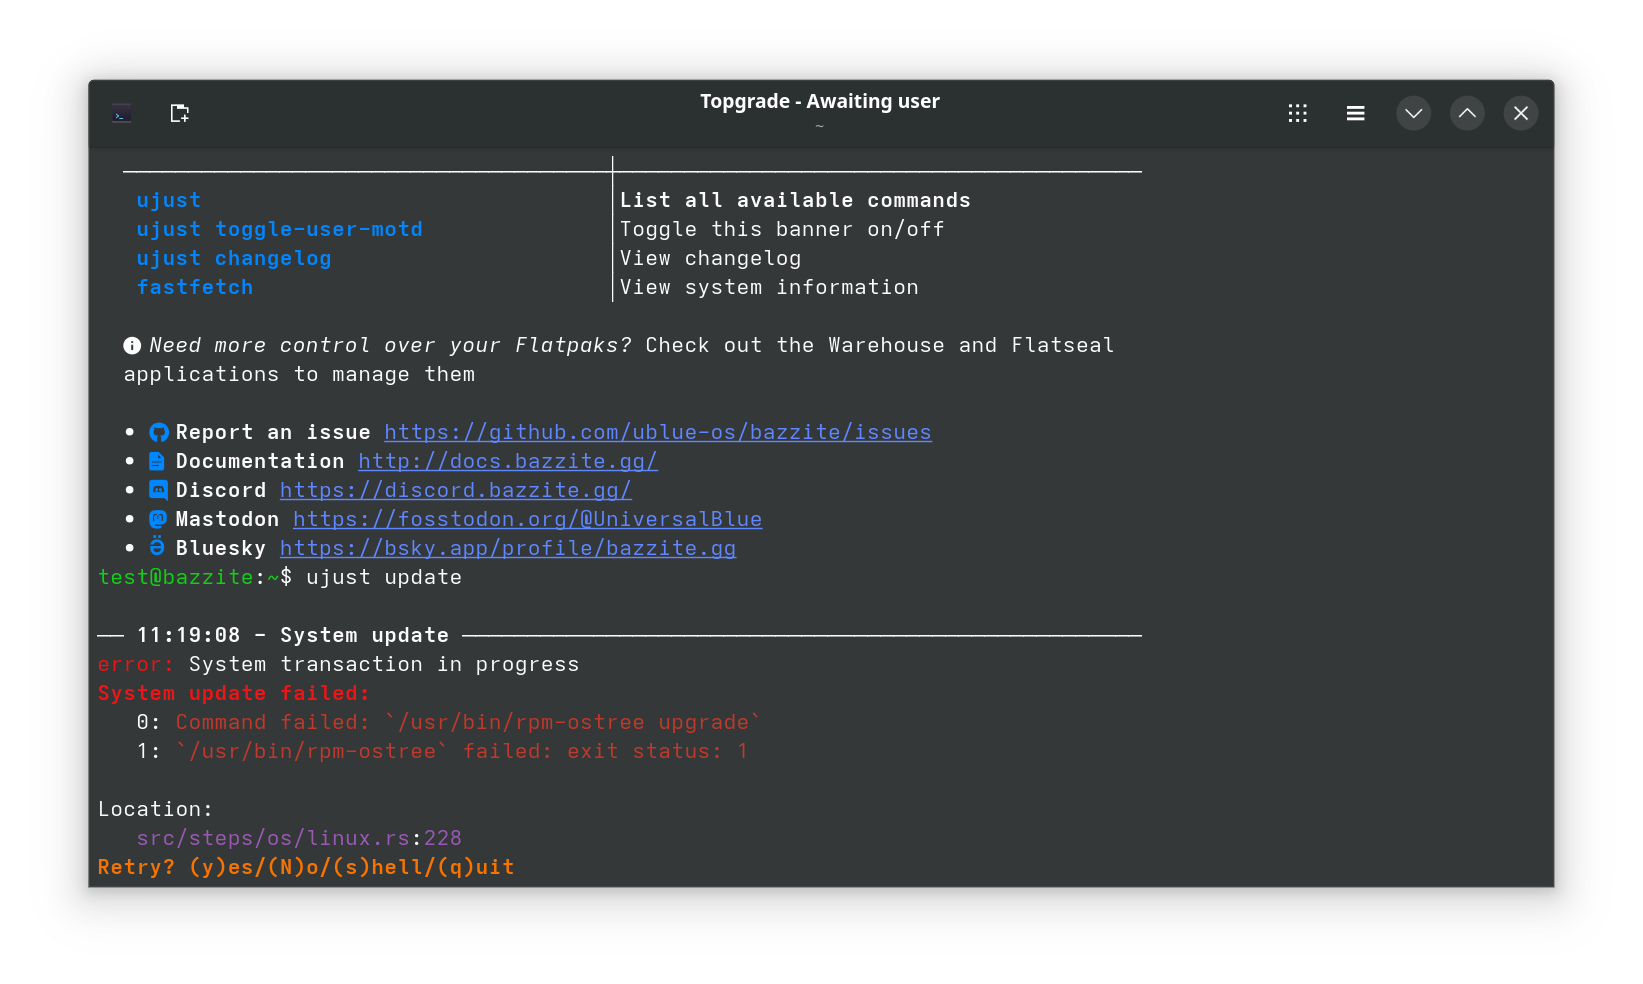Image resolution: width=1643 pixels, height=984 pixels.
Task: Select the ujust changelog command text
Action: click(x=233, y=258)
